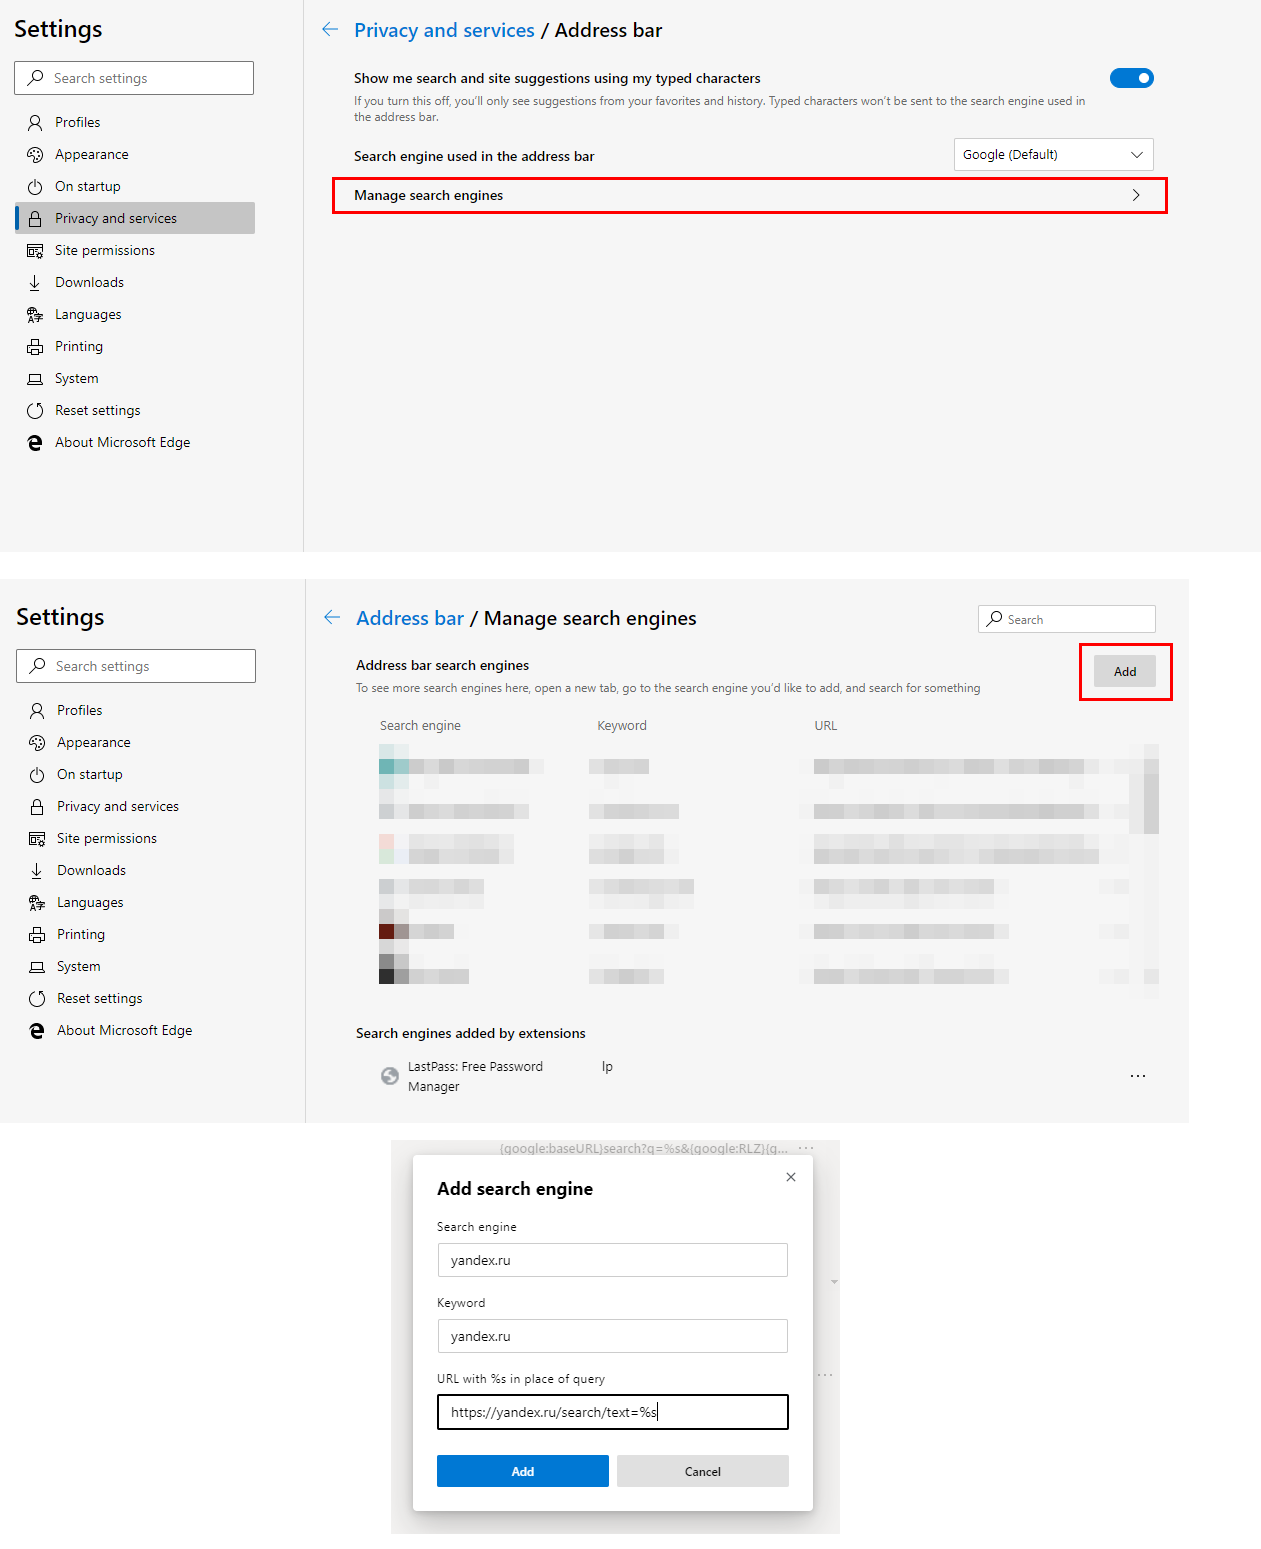Click blue Add button in dialog
Image resolution: width=1261 pixels, height=1549 pixels.
(x=523, y=1471)
